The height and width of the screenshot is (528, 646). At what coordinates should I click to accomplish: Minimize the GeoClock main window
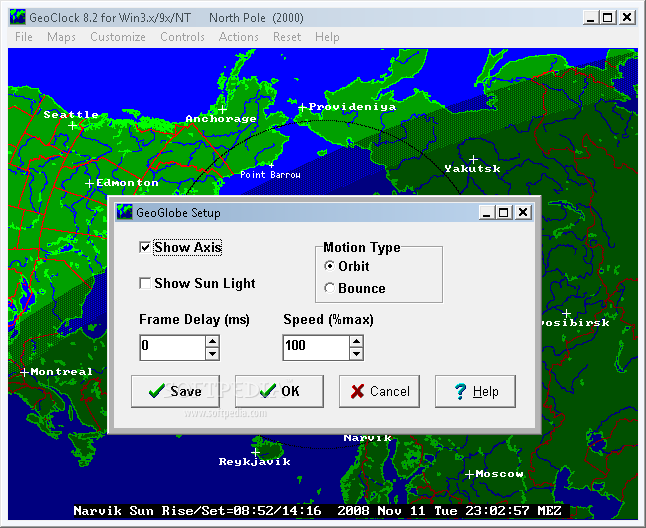(x=591, y=17)
